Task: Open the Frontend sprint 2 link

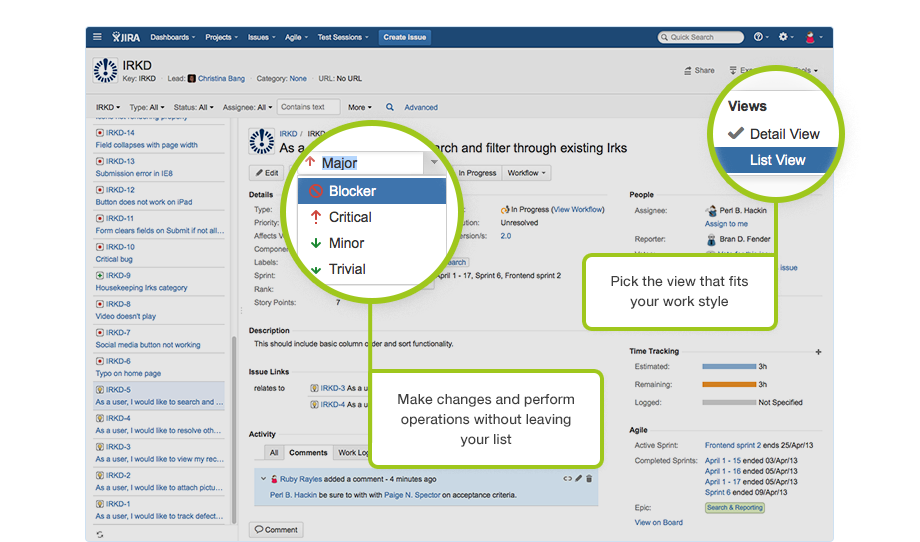Action: [733, 445]
